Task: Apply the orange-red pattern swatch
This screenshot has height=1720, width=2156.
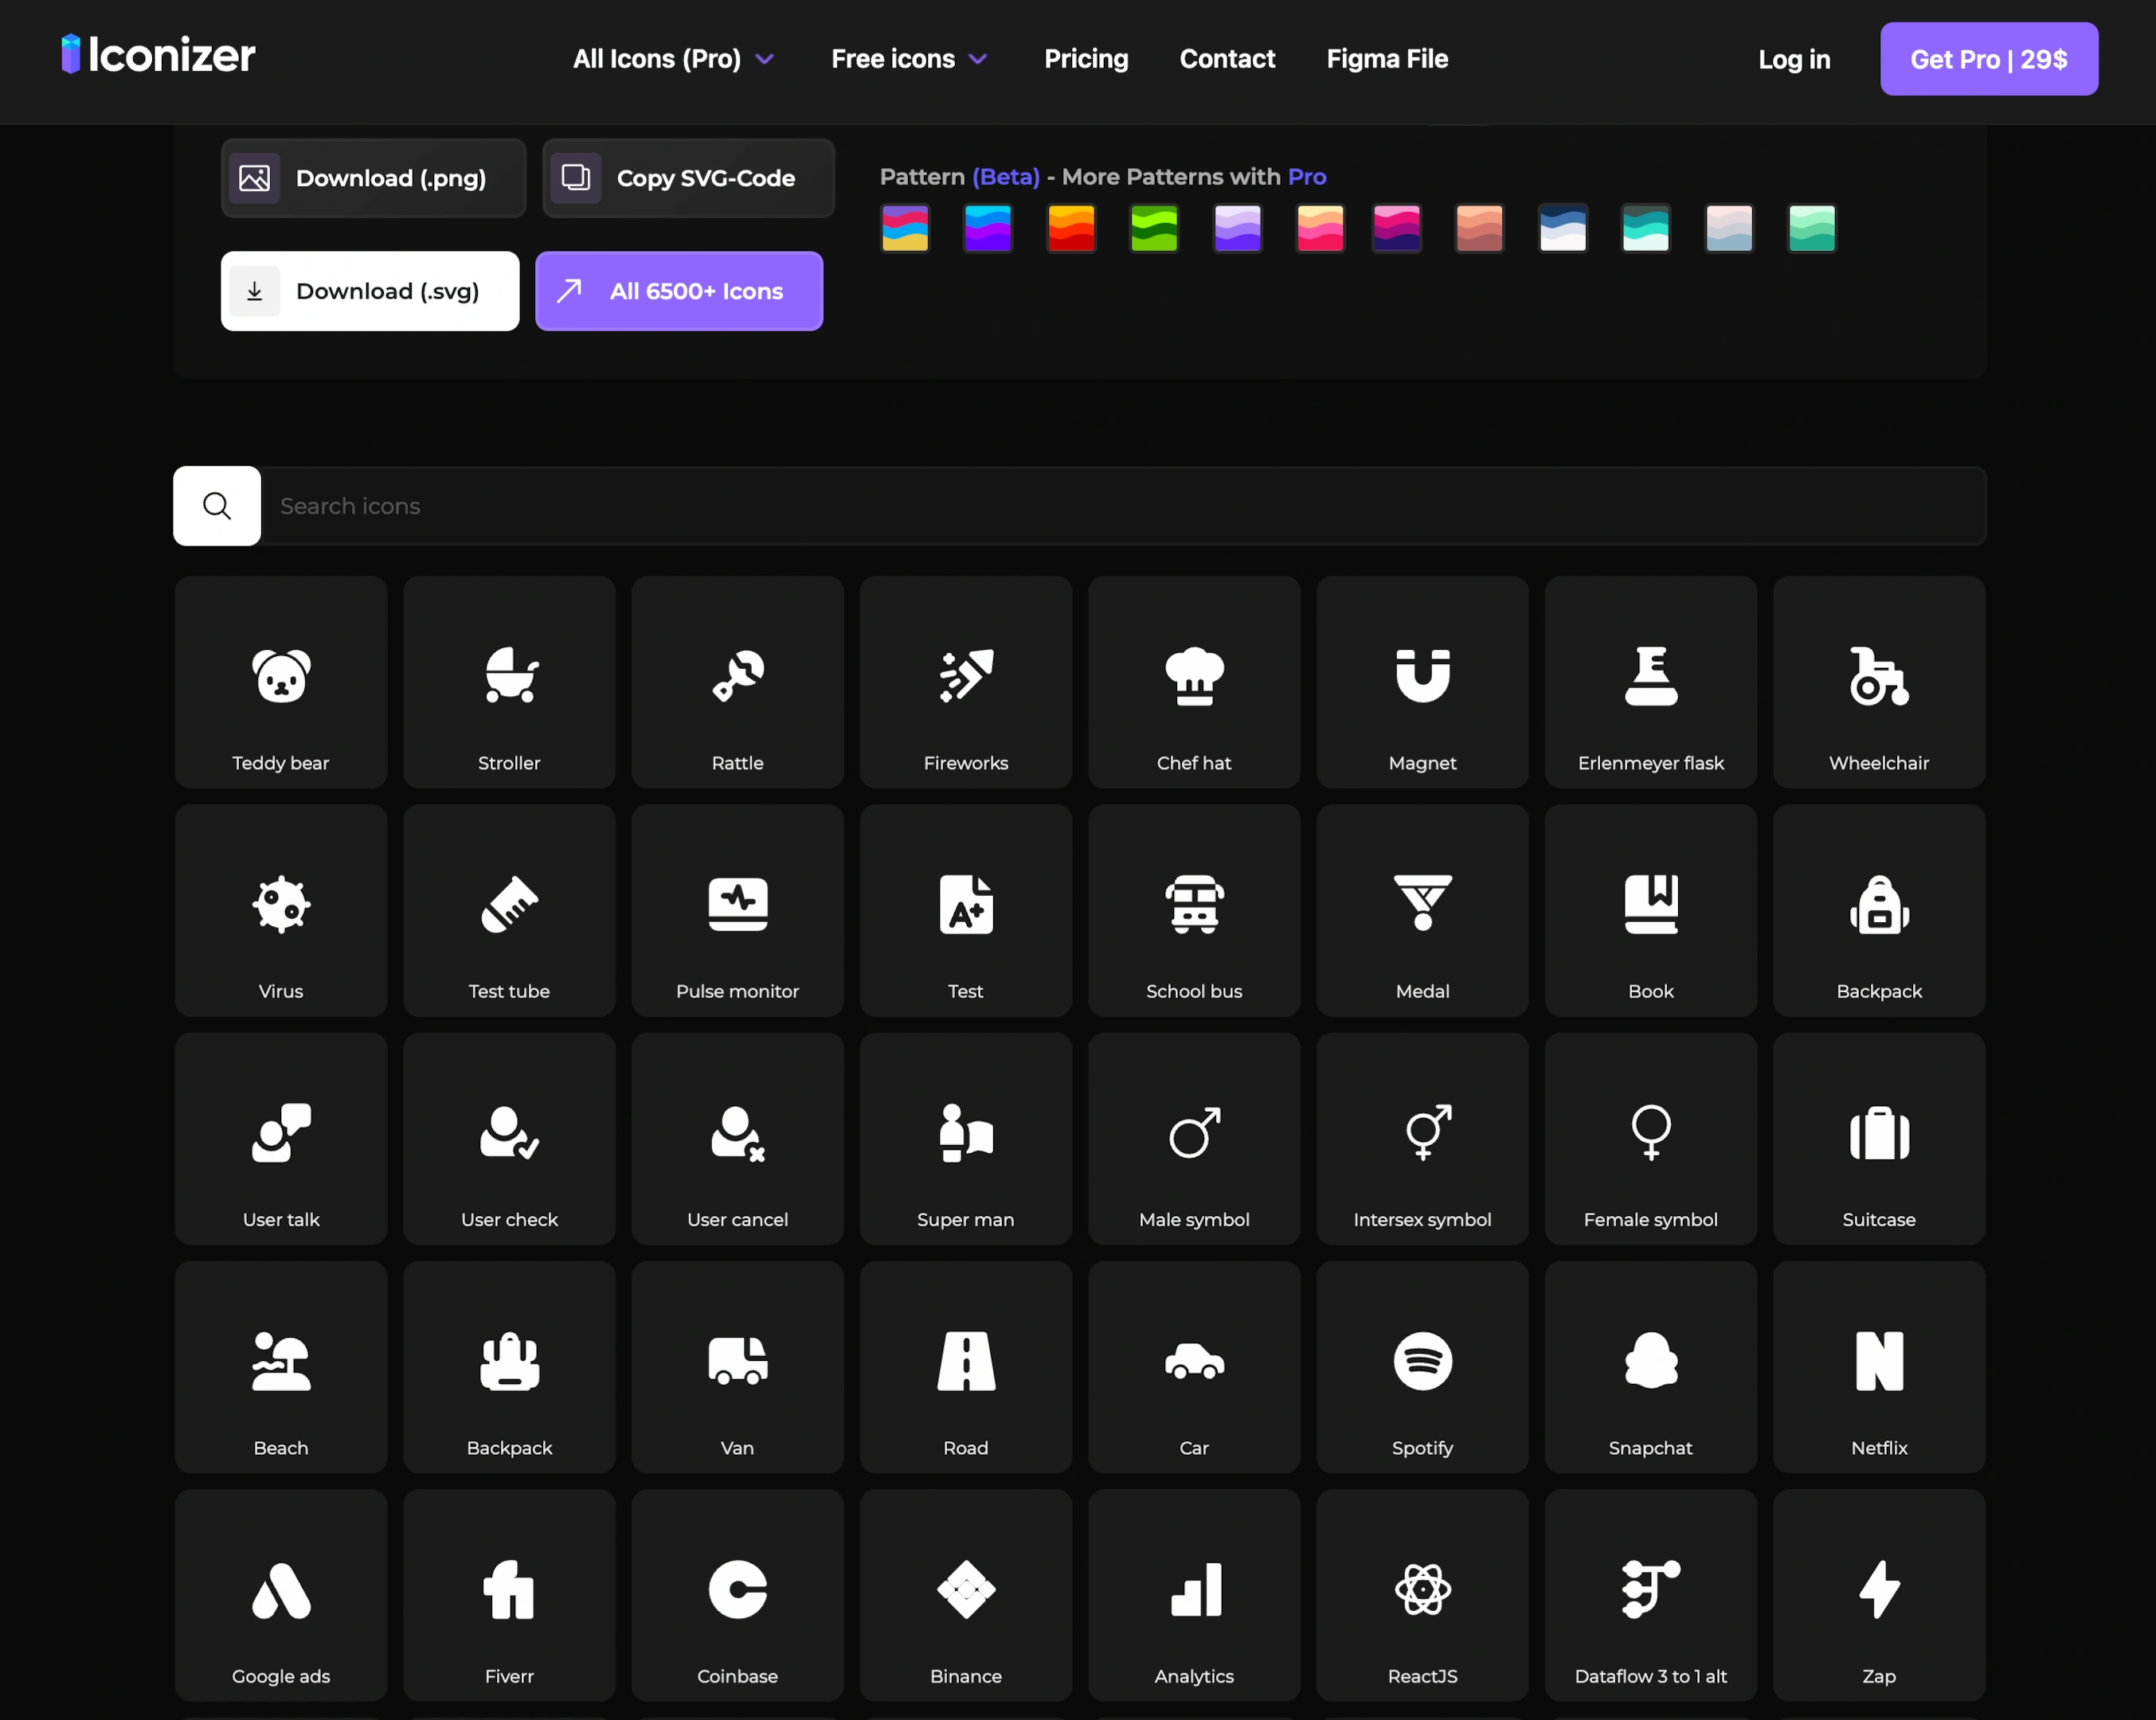Action: coord(1070,228)
